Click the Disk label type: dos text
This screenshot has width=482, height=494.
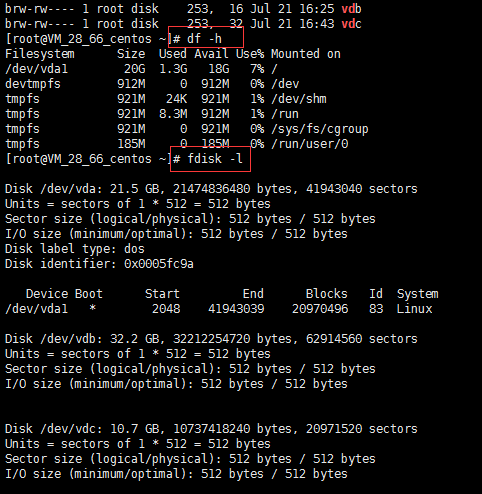coord(75,249)
